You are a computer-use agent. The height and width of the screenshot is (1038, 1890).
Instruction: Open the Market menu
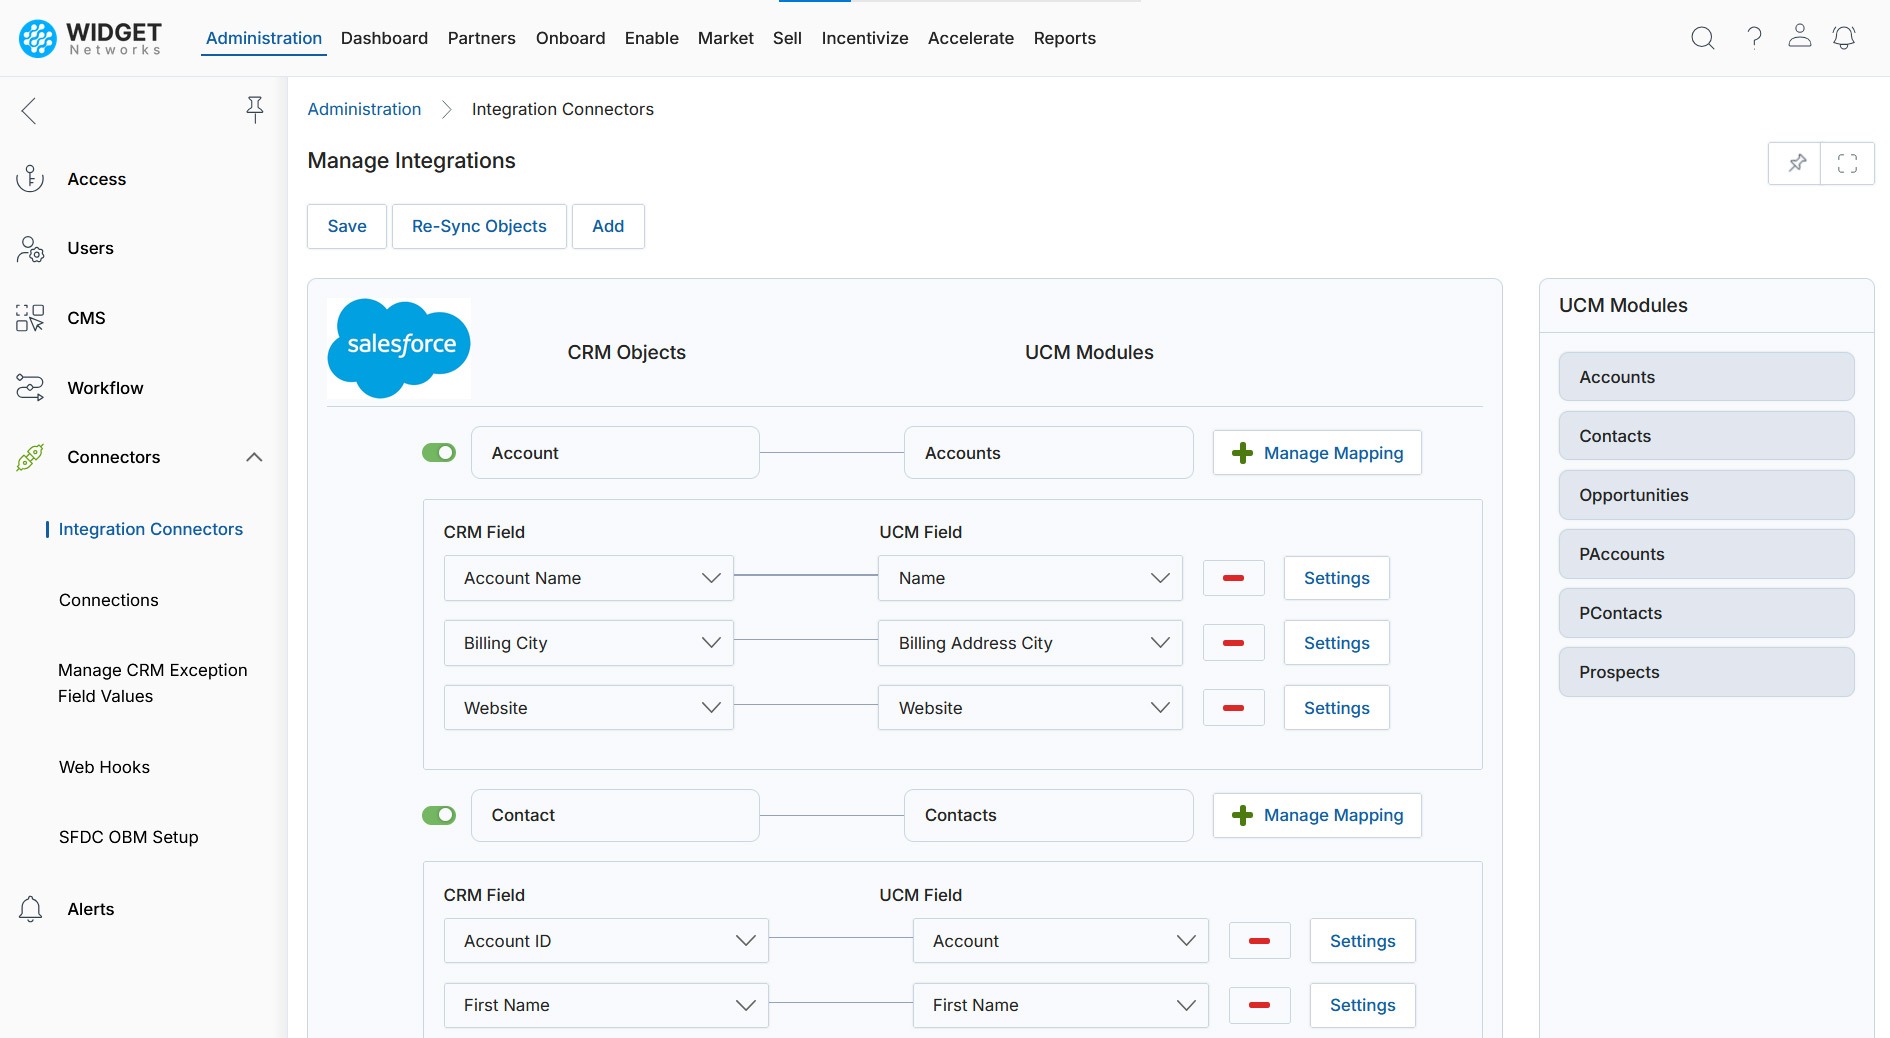(725, 38)
